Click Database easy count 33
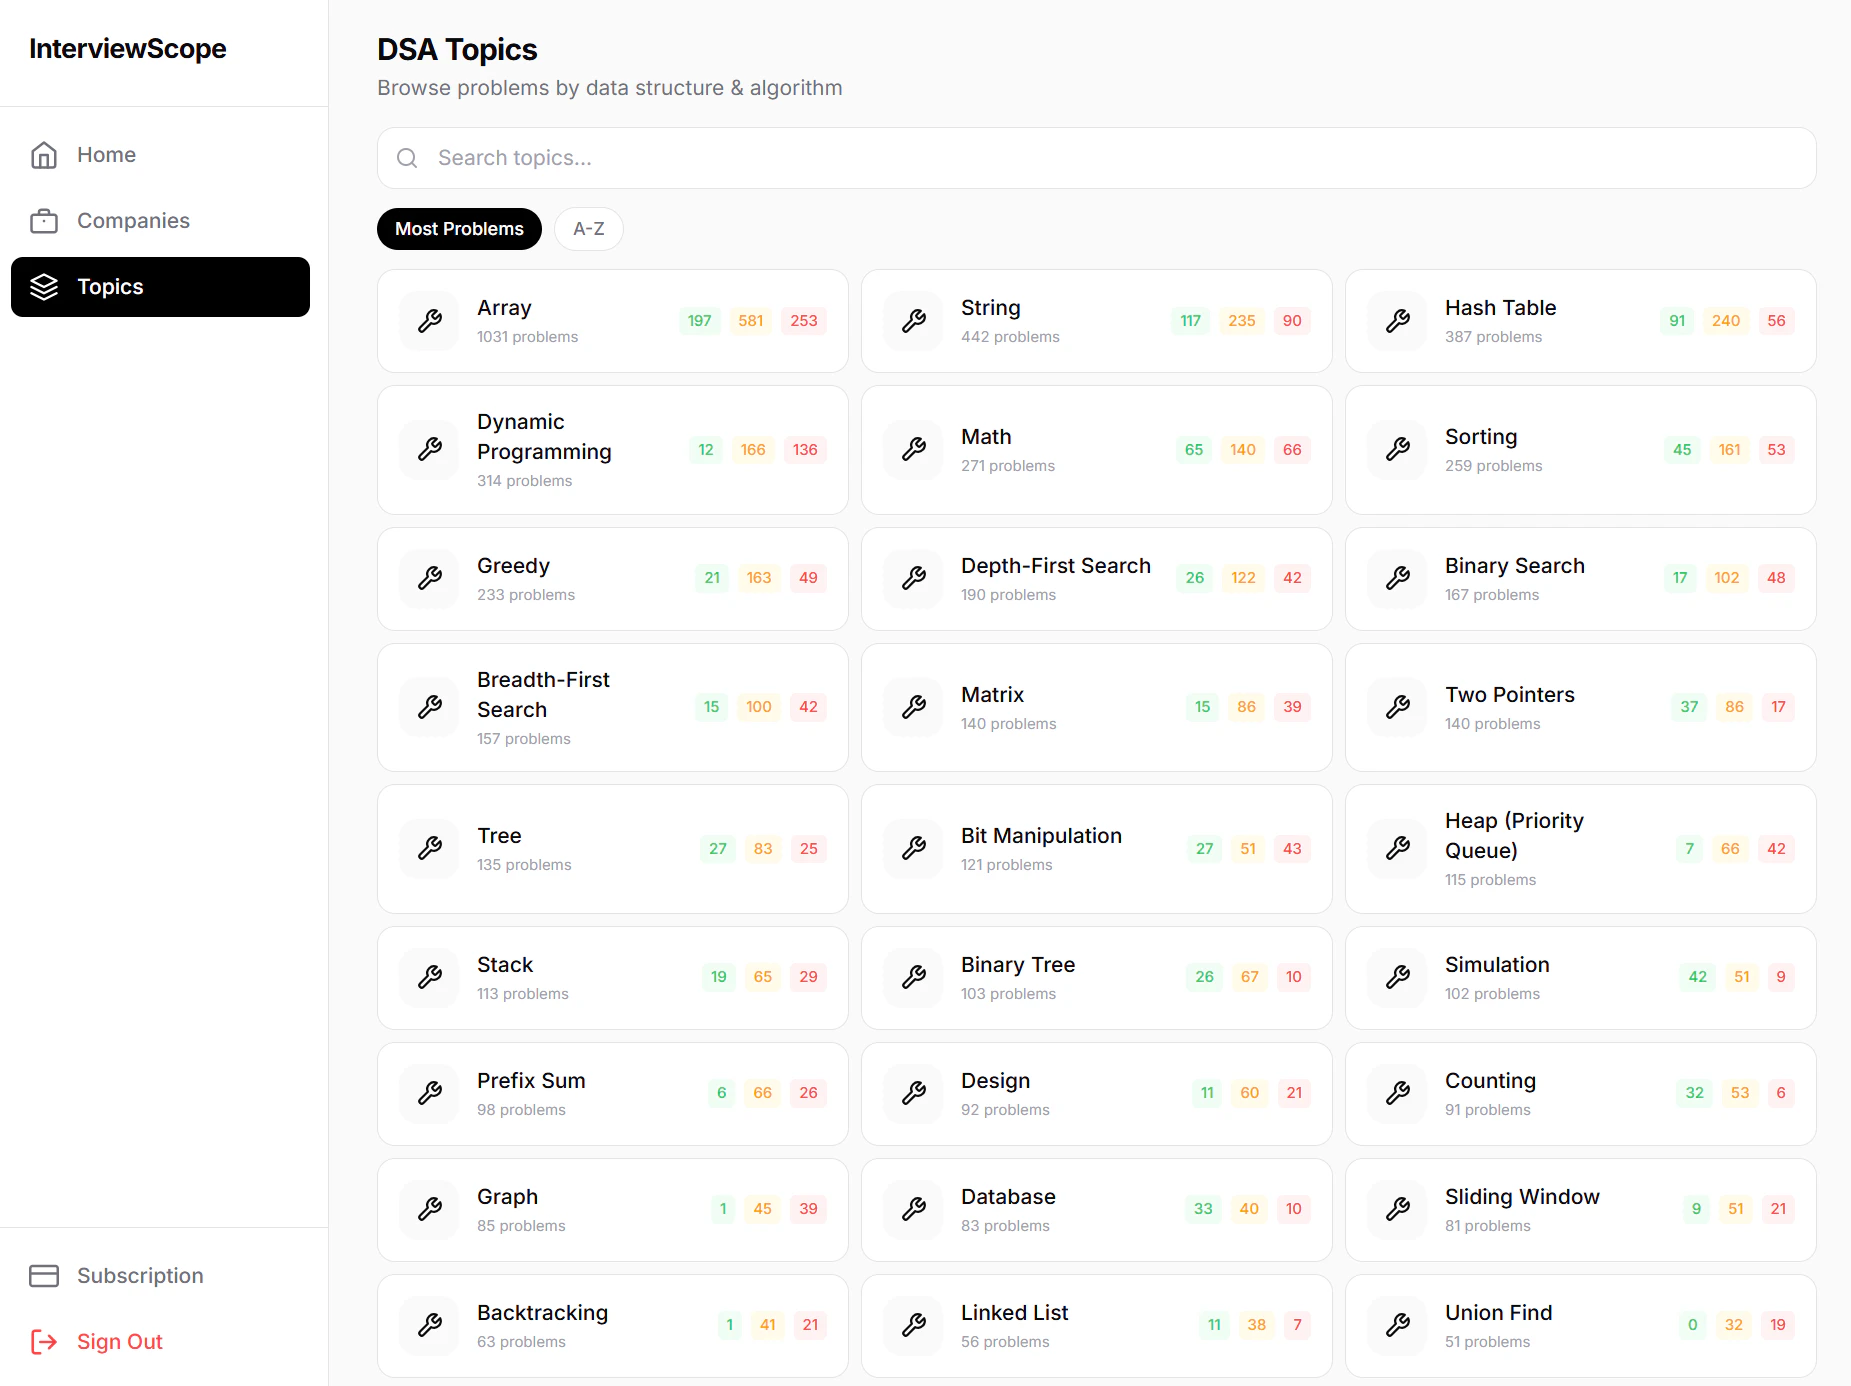 [1203, 1209]
